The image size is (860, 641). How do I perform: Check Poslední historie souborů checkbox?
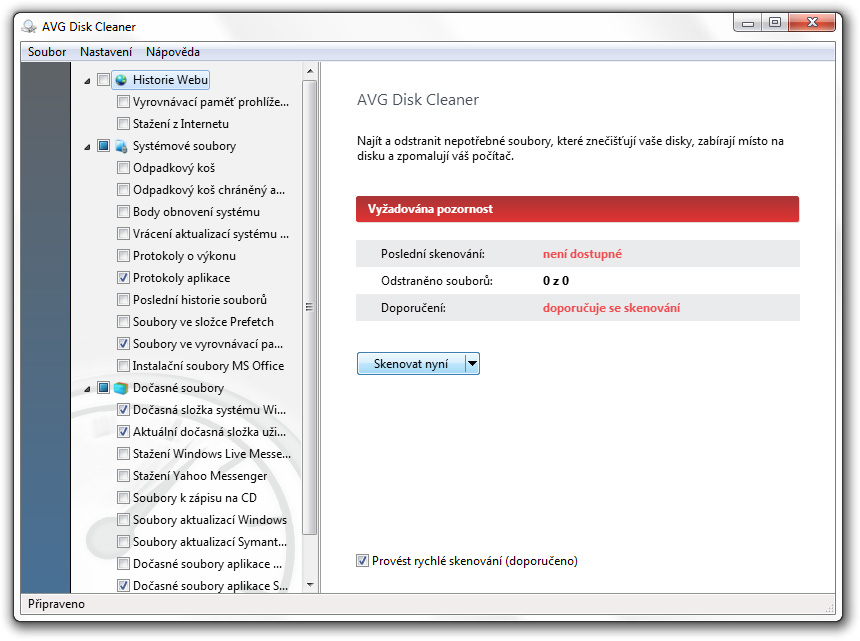pyautogui.click(x=123, y=300)
